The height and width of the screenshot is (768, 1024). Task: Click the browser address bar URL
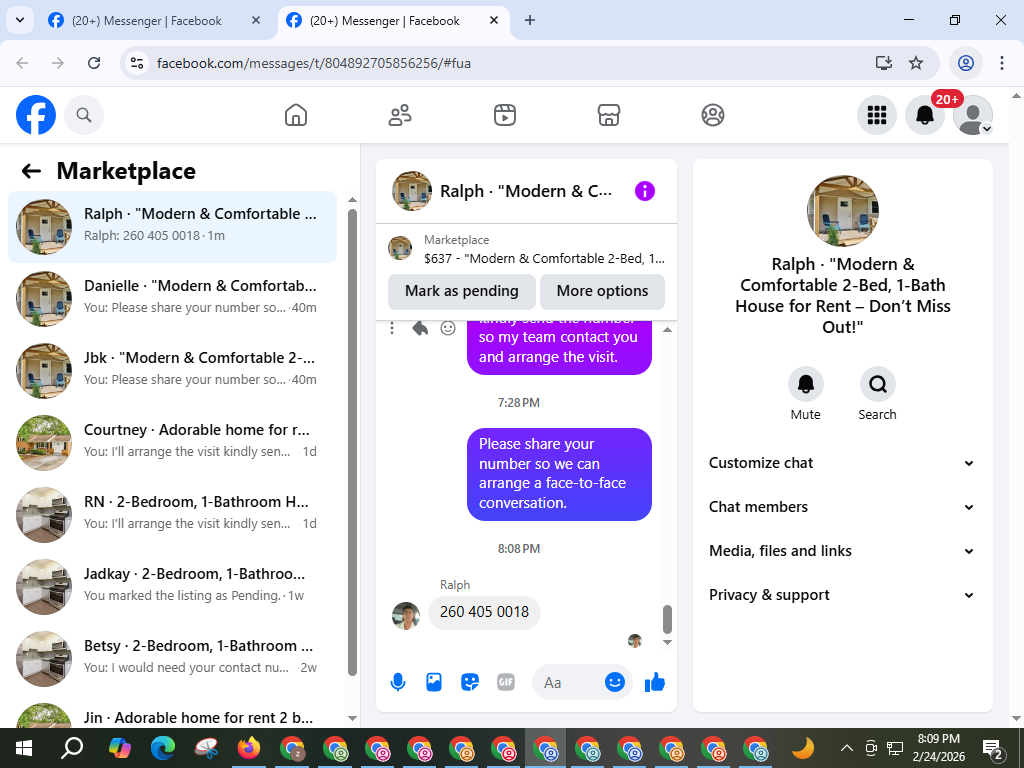click(x=313, y=63)
